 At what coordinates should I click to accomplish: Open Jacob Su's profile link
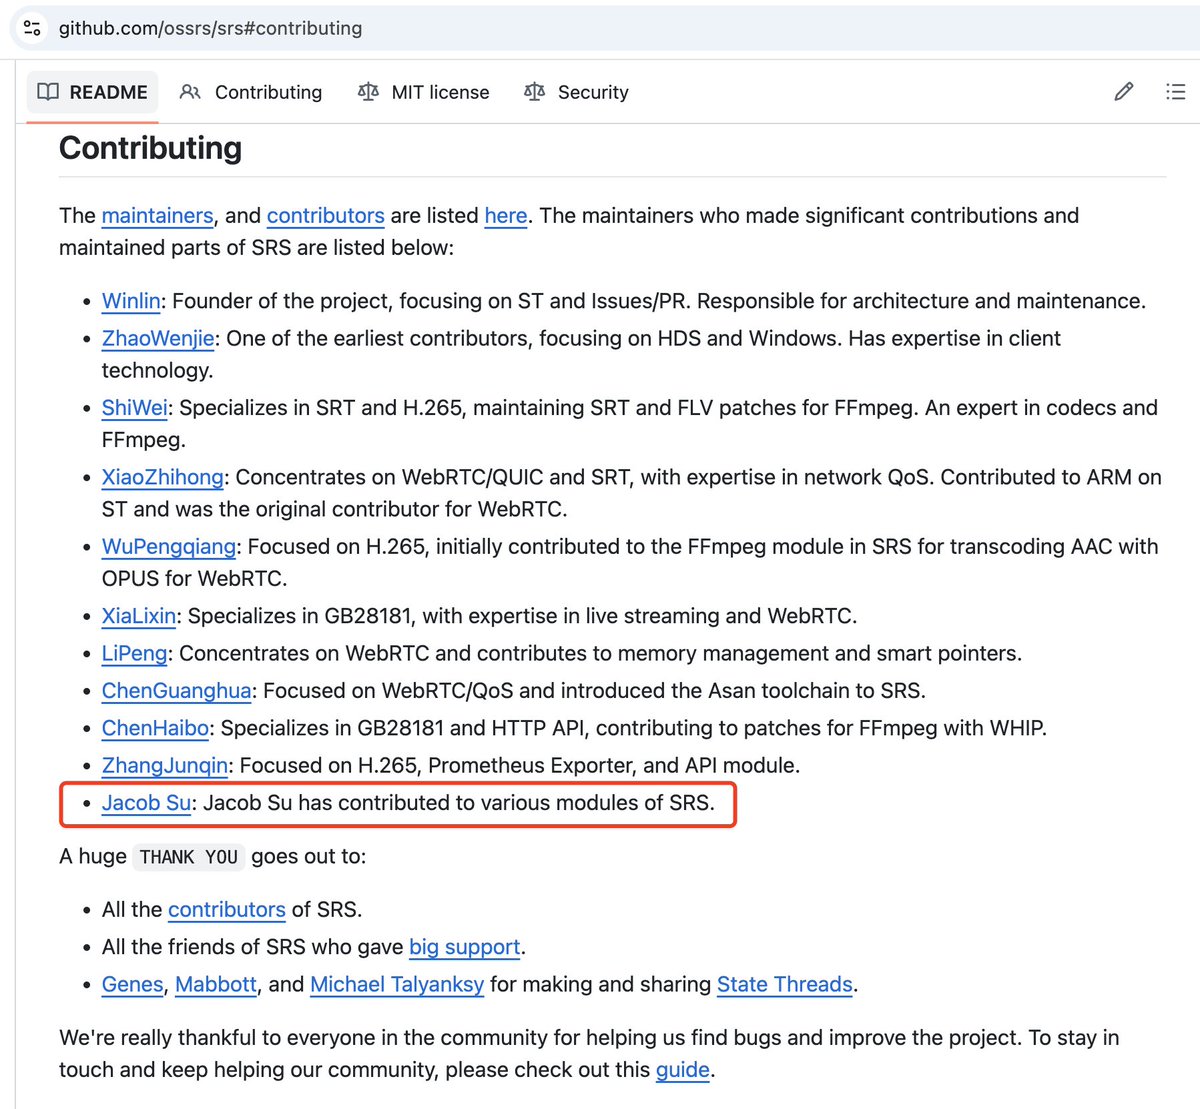coord(146,803)
